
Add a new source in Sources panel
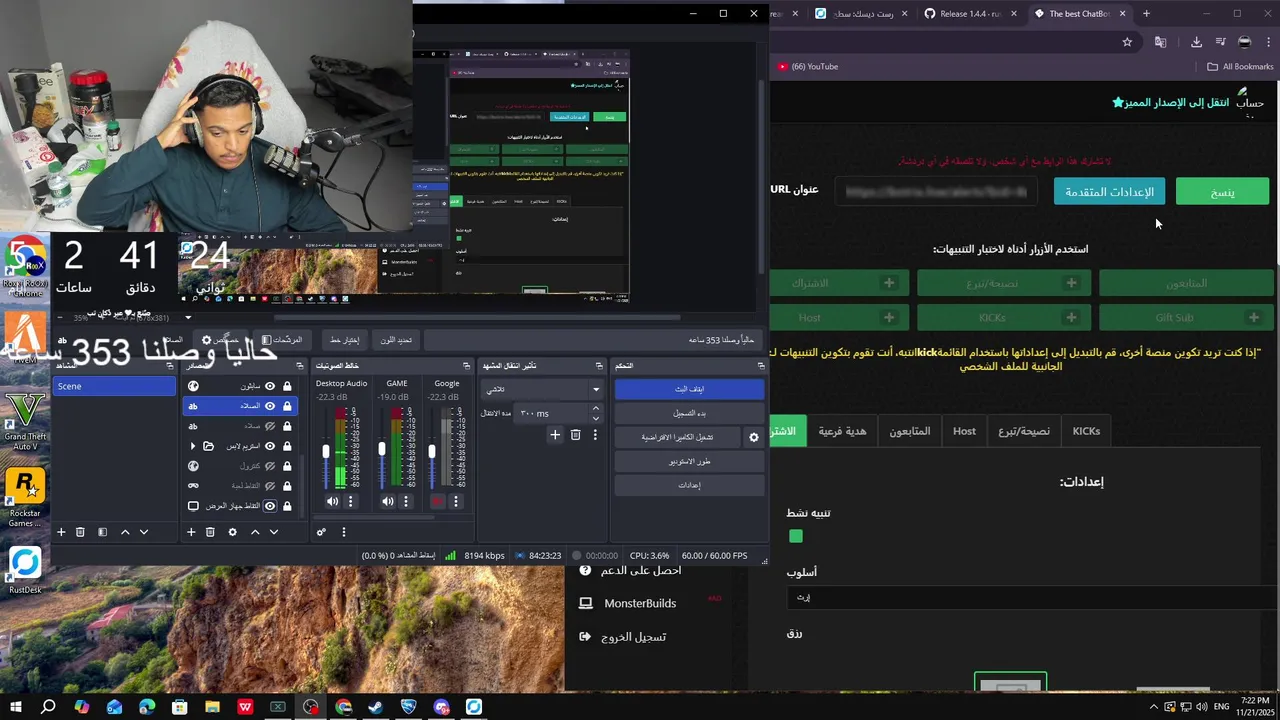click(191, 532)
